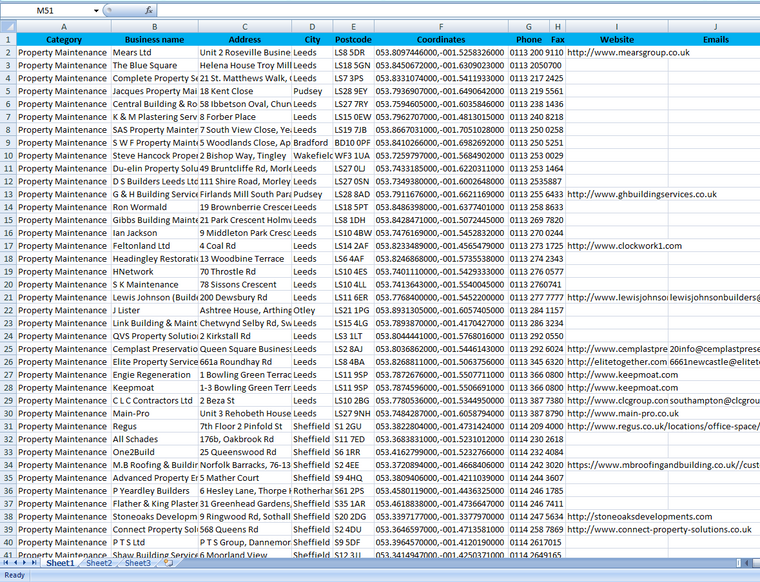Select the 70 Throstle Rd address cell
The width and height of the screenshot is (760, 582).
(245, 272)
